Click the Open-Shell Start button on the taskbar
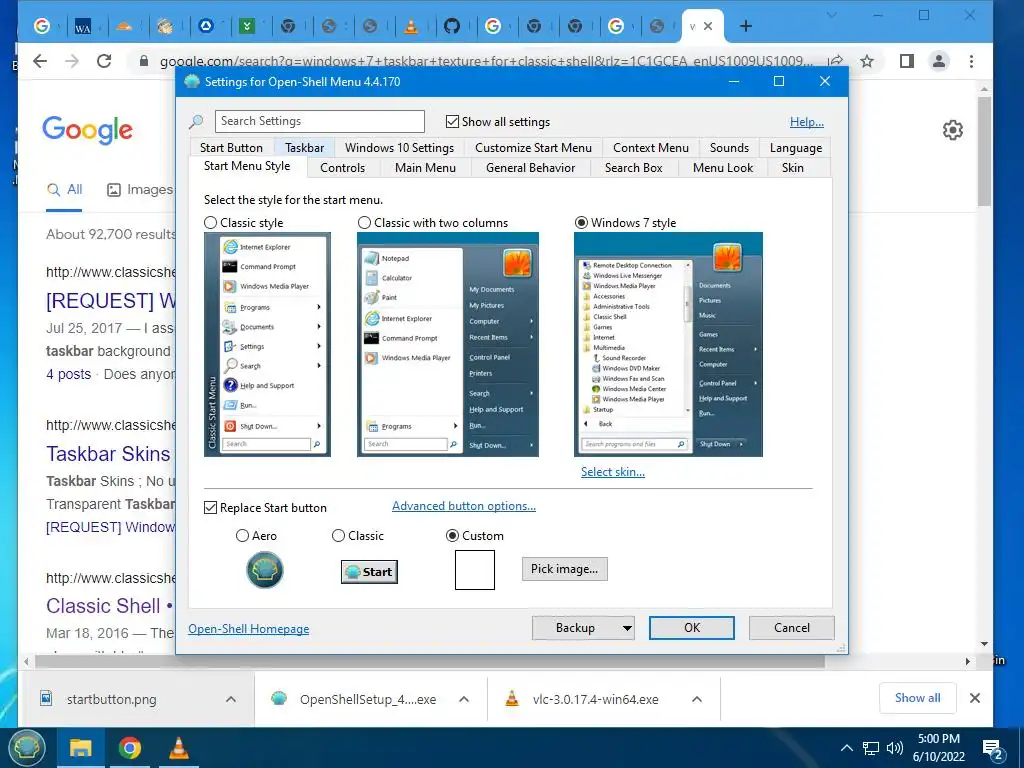 [x=26, y=748]
